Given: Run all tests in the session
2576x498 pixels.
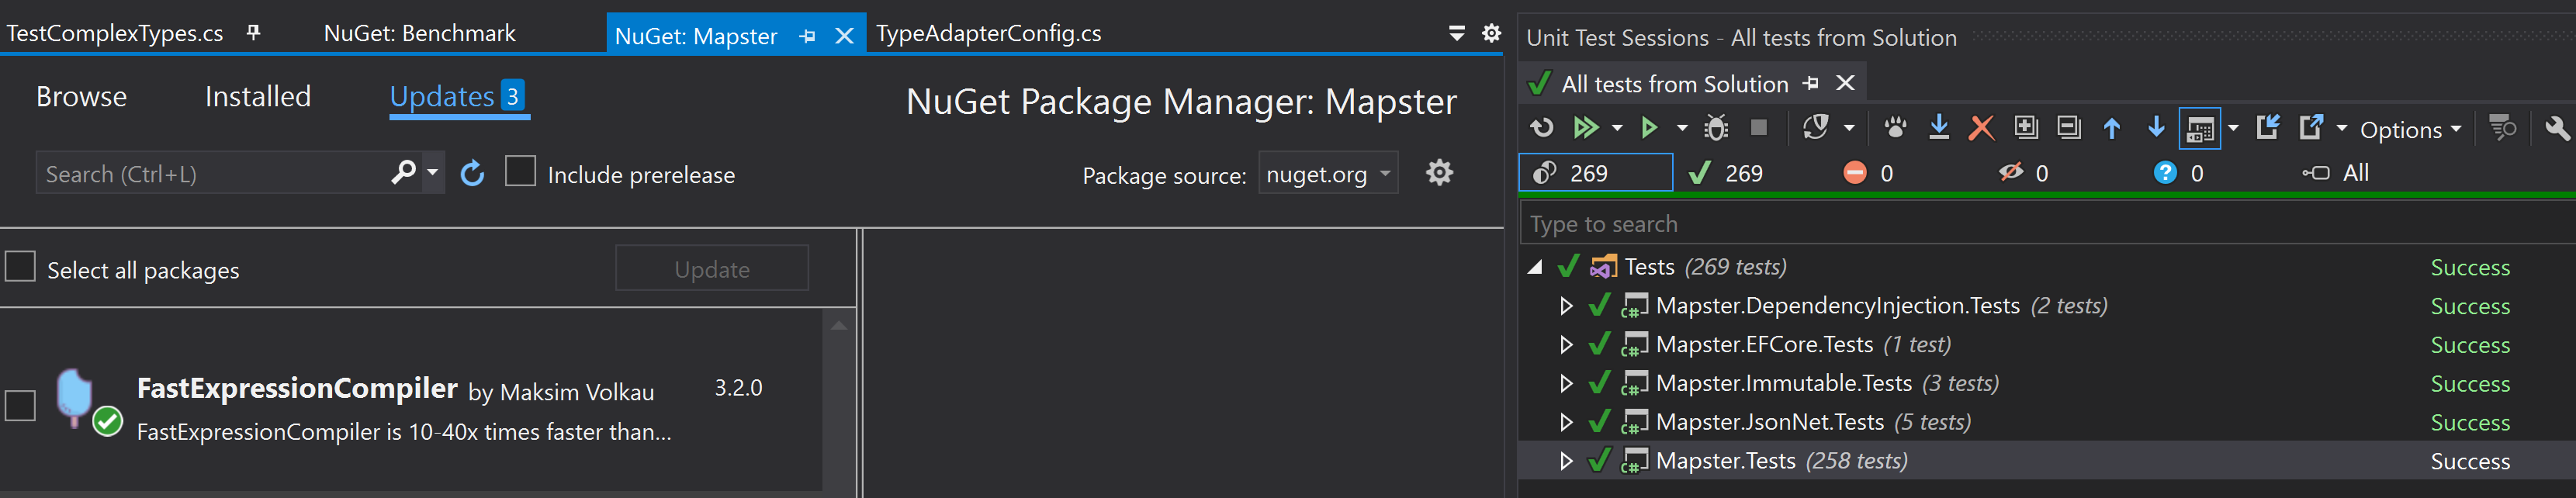Looking at the screenshot, I should click(1585, 128).
